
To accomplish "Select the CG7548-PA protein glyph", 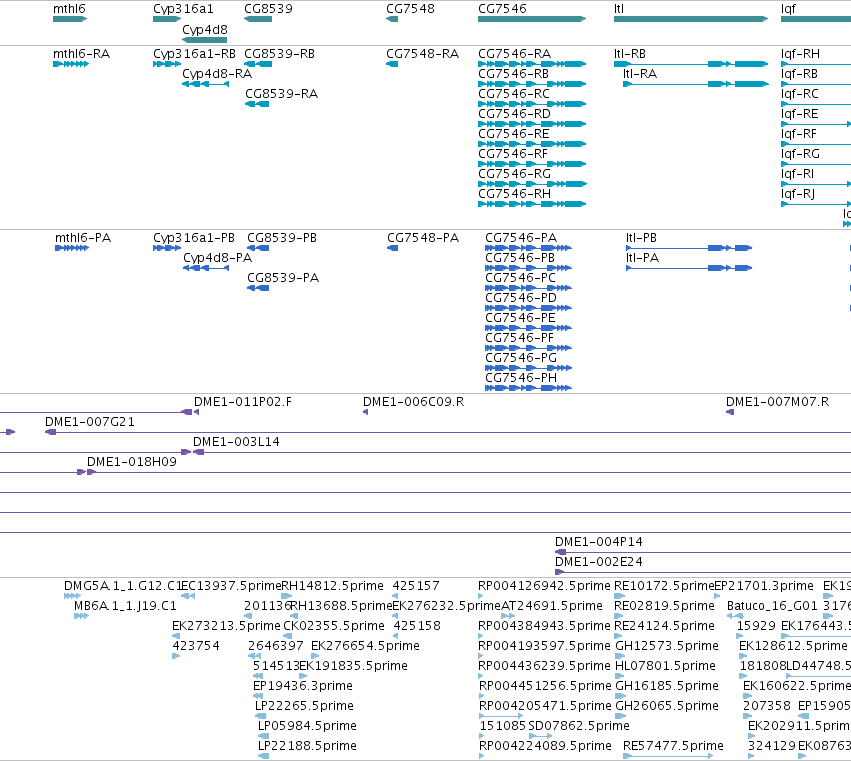I will pos(392,248).
